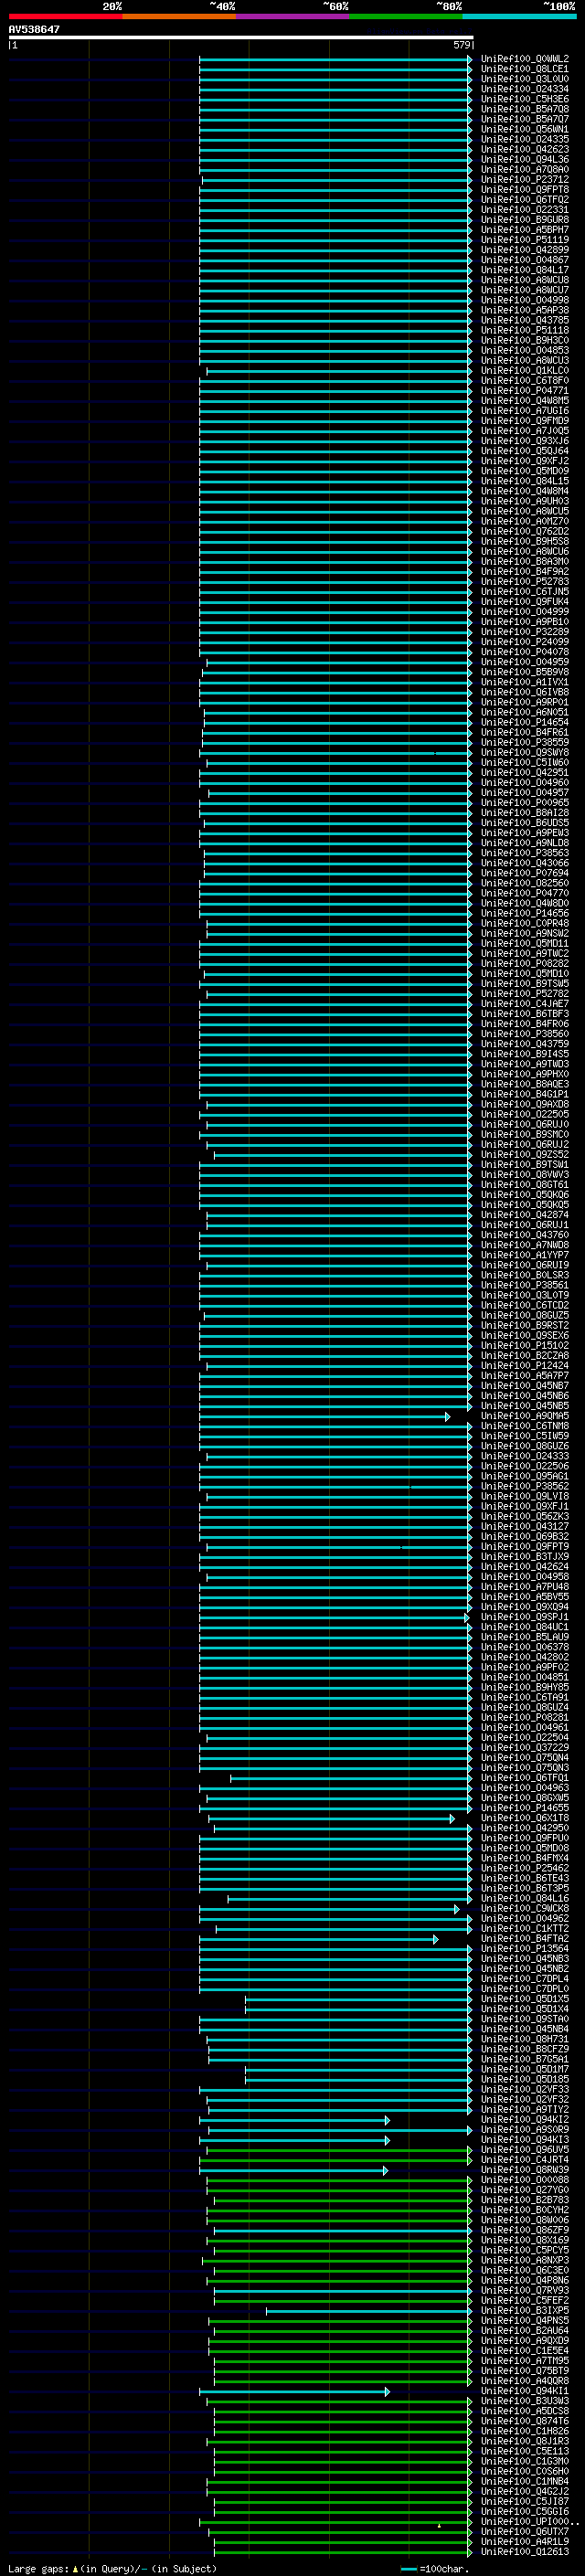Click the UniRef100_Q37229 label
This screenshot has height=2576, width=585.
coord(525,1748)
